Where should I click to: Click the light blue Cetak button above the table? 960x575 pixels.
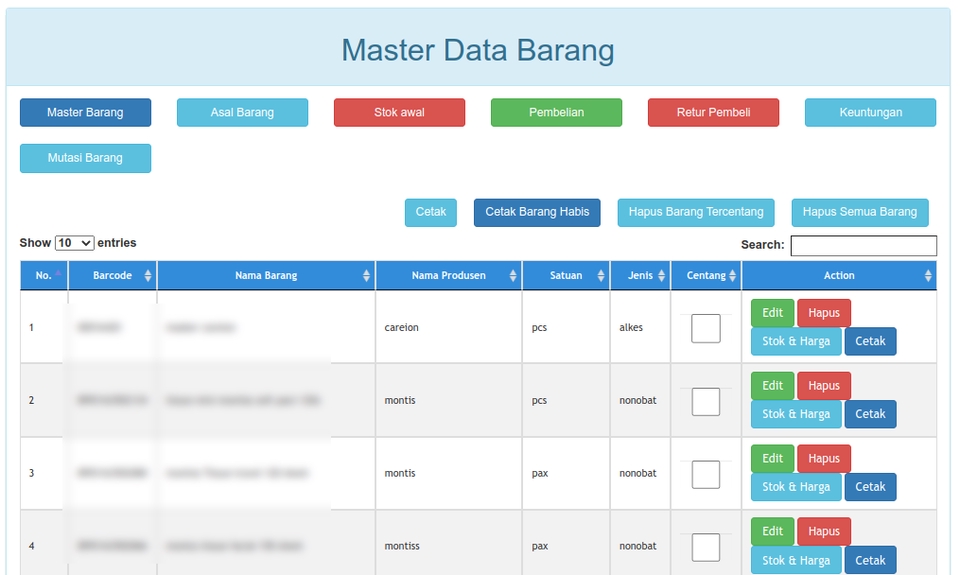pos(430,212)
